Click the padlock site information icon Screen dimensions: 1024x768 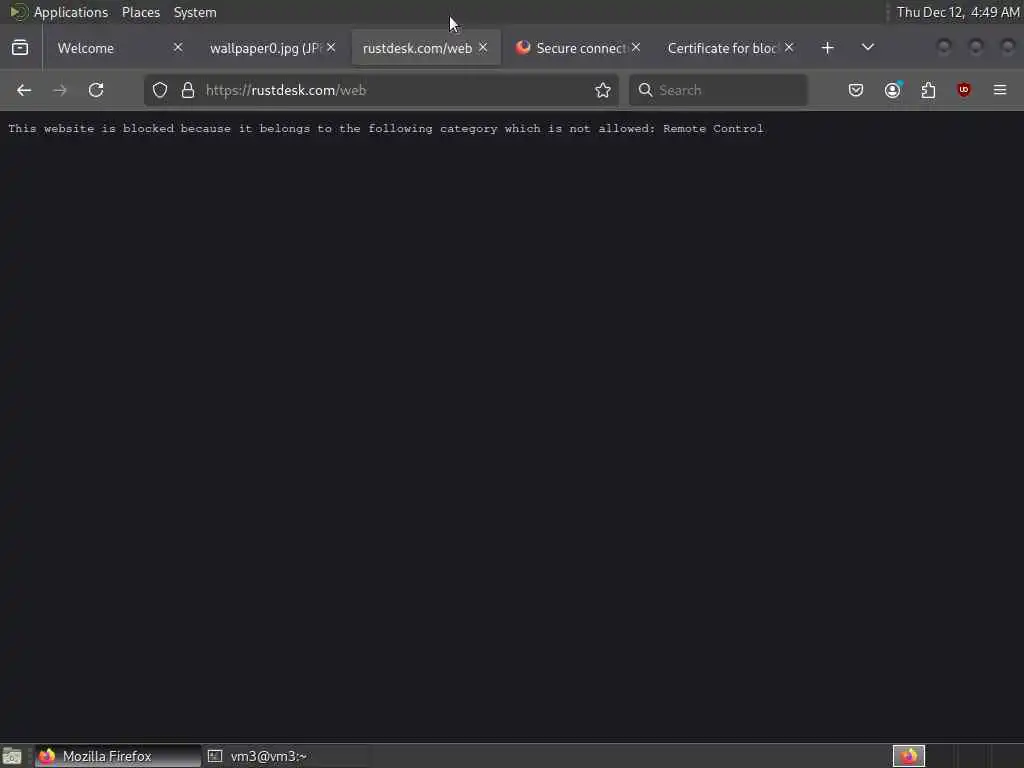[188, 90]
